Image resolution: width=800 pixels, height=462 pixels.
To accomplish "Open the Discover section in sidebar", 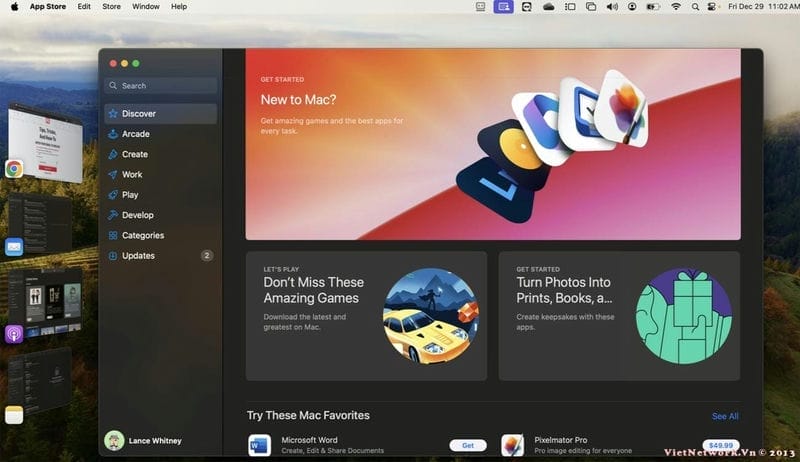I will (x=138, y=114).
